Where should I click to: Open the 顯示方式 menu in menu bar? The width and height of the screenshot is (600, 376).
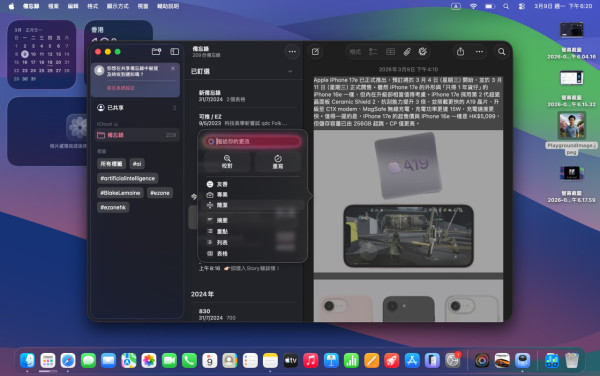click(117, 6)
